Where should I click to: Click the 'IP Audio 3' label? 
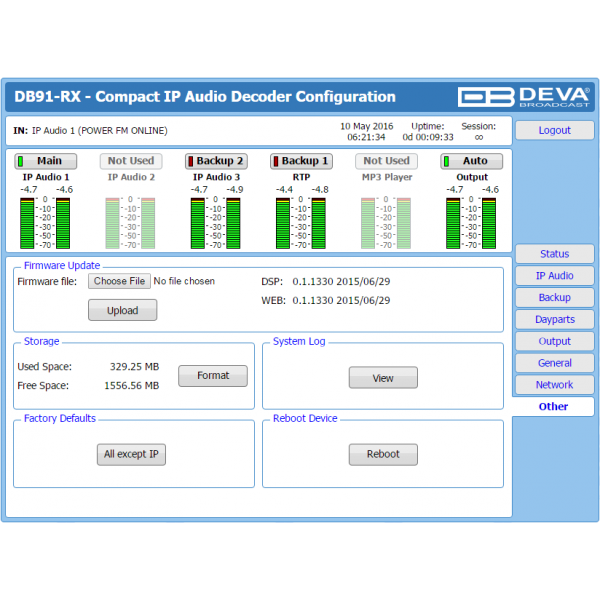(x=216, y=177)
